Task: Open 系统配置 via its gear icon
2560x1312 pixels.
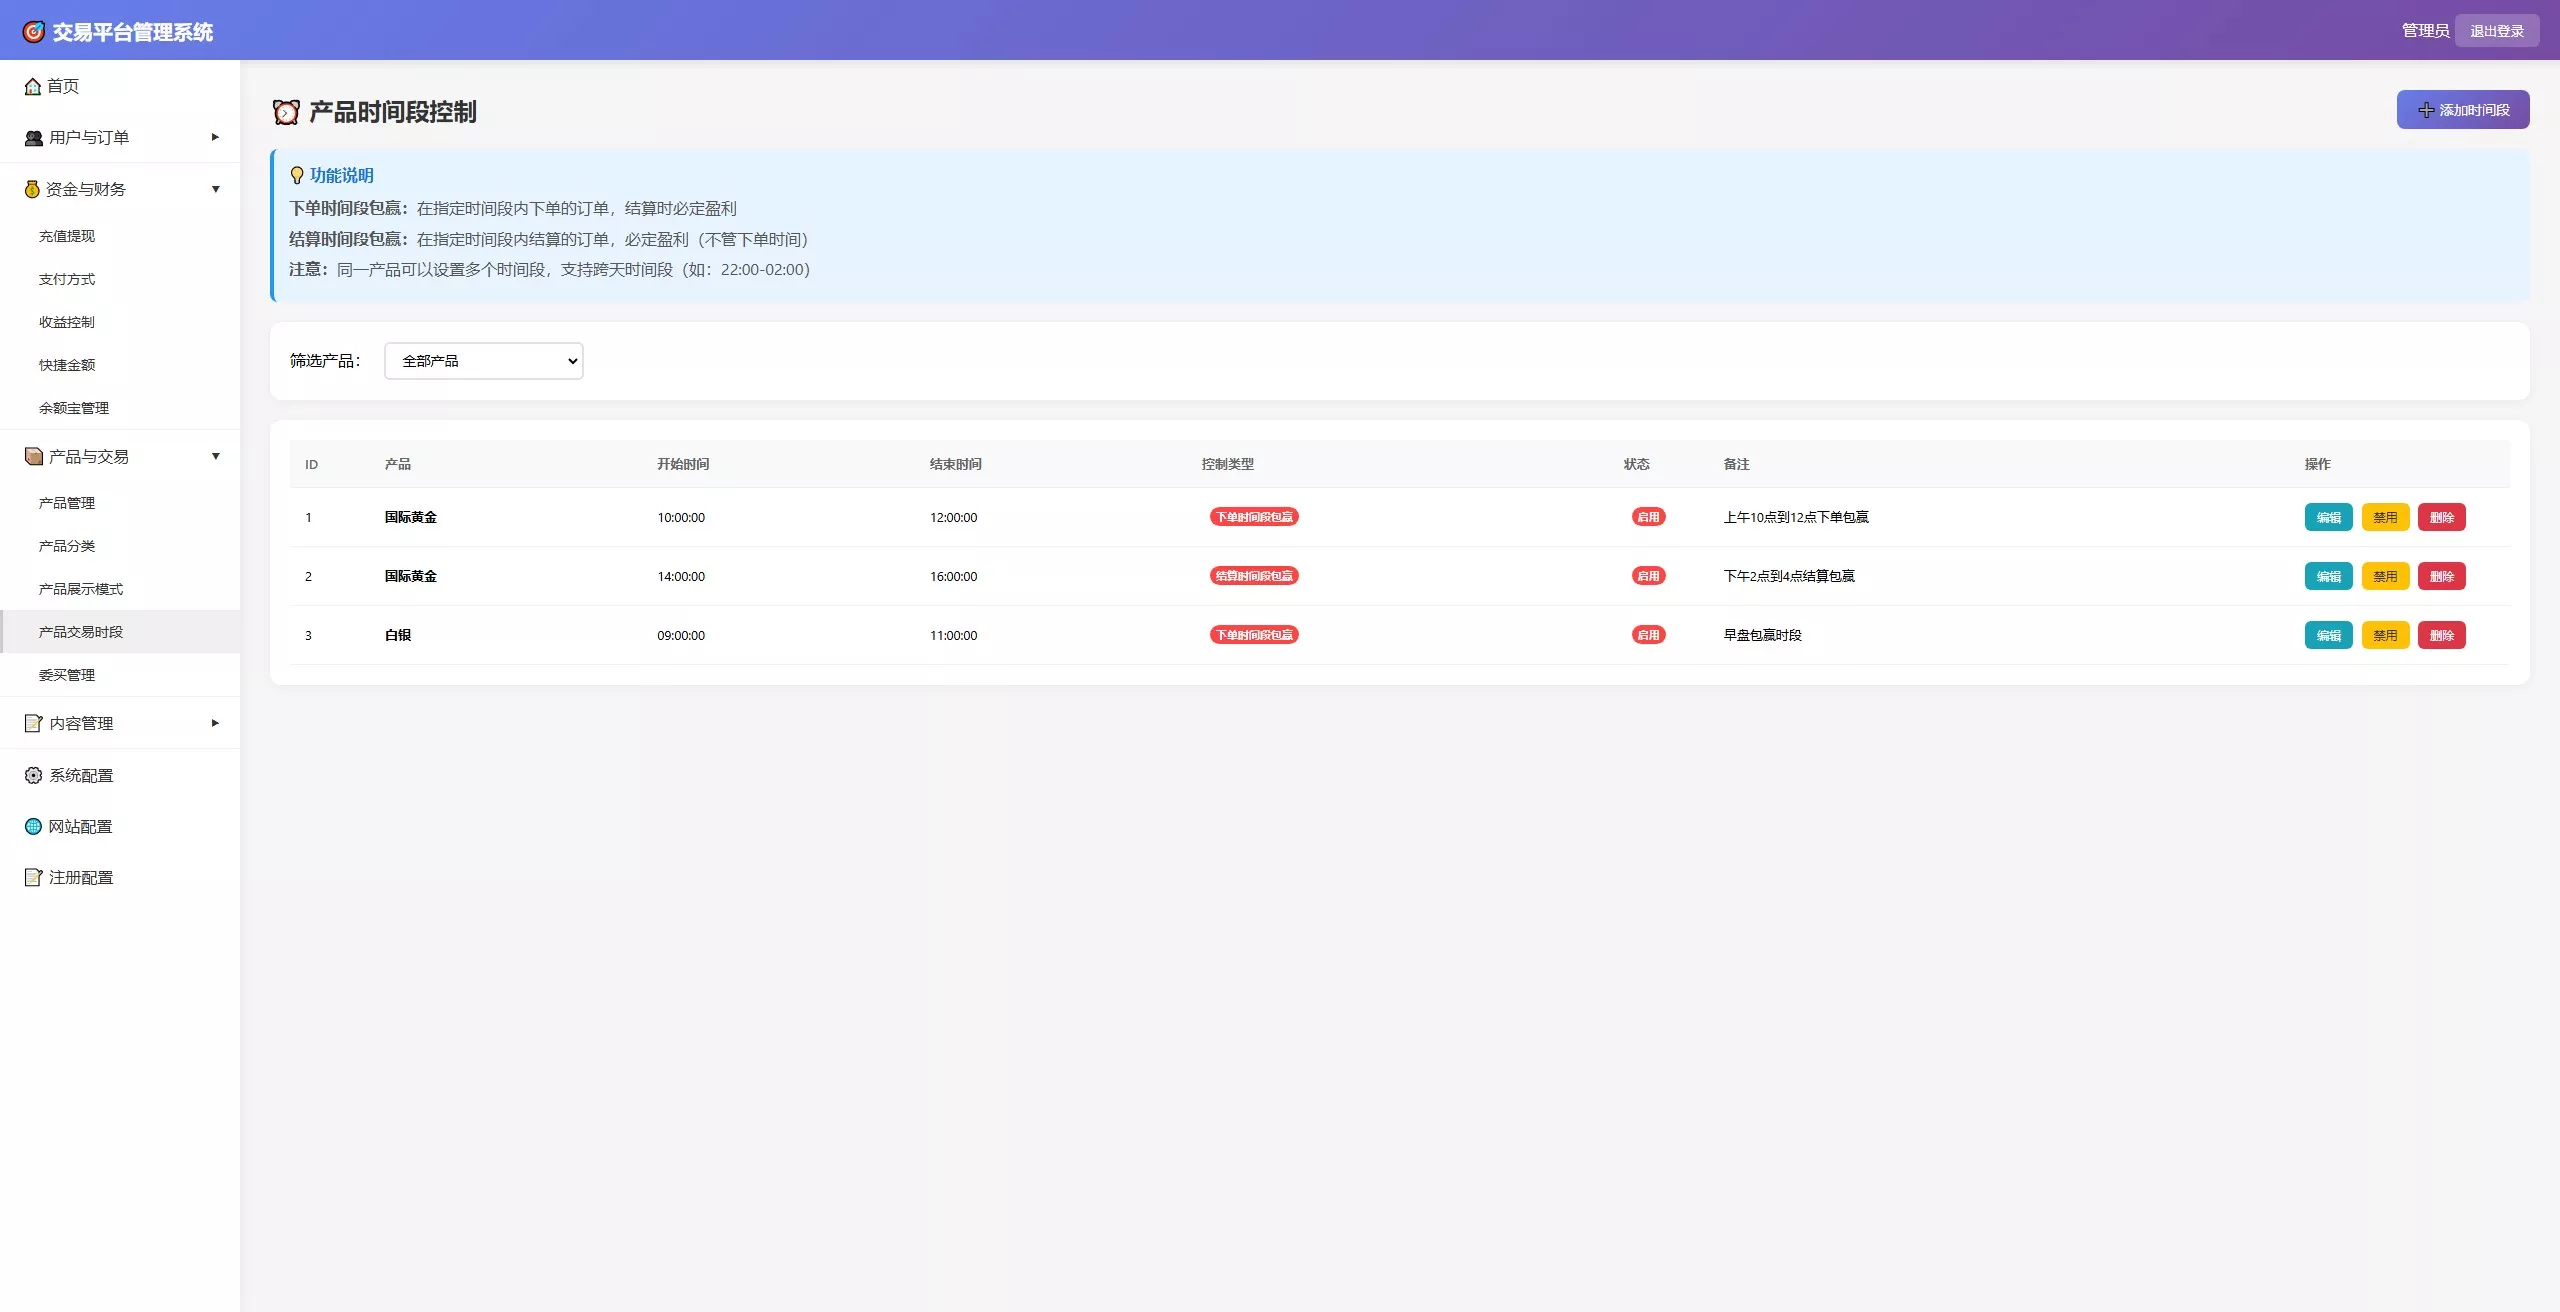Action: (x=34, y=775)
